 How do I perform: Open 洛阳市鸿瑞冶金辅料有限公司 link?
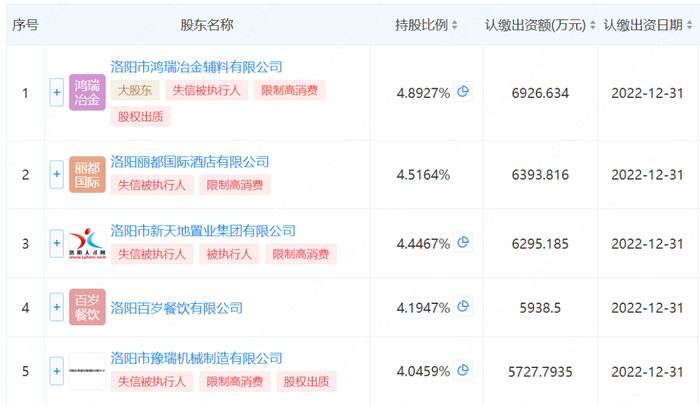pos(196,67)
